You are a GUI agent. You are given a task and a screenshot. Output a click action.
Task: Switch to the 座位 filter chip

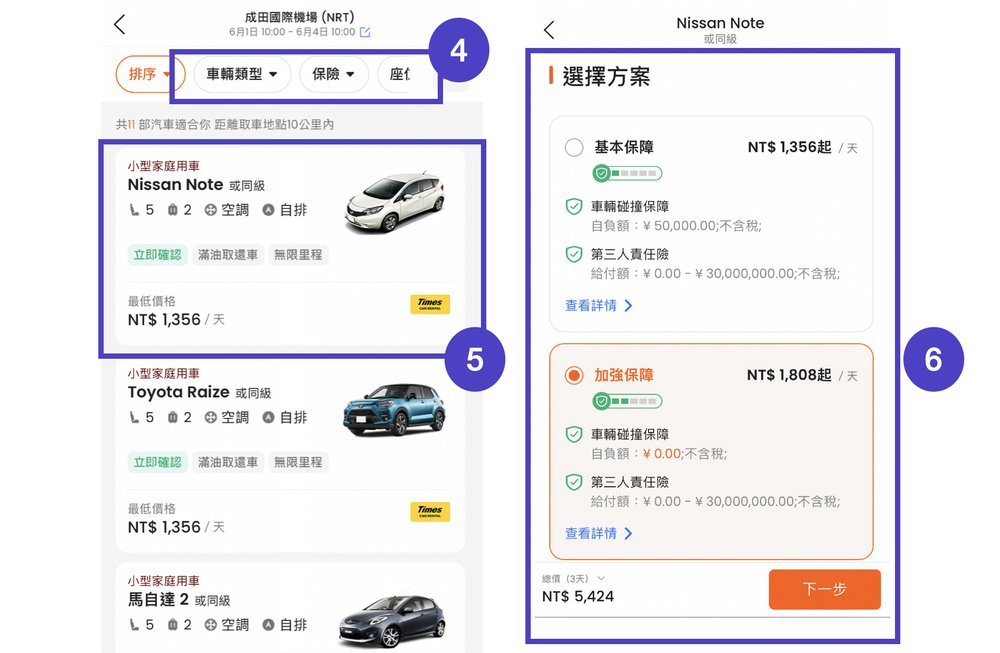[x=402, y=74]
